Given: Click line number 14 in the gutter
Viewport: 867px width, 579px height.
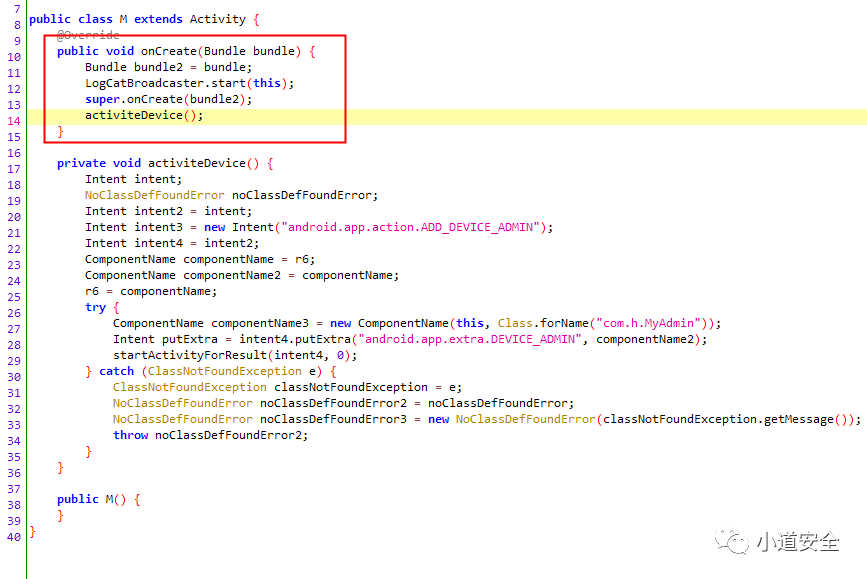Looking at the screenshot, I should [x=14, y=121].
